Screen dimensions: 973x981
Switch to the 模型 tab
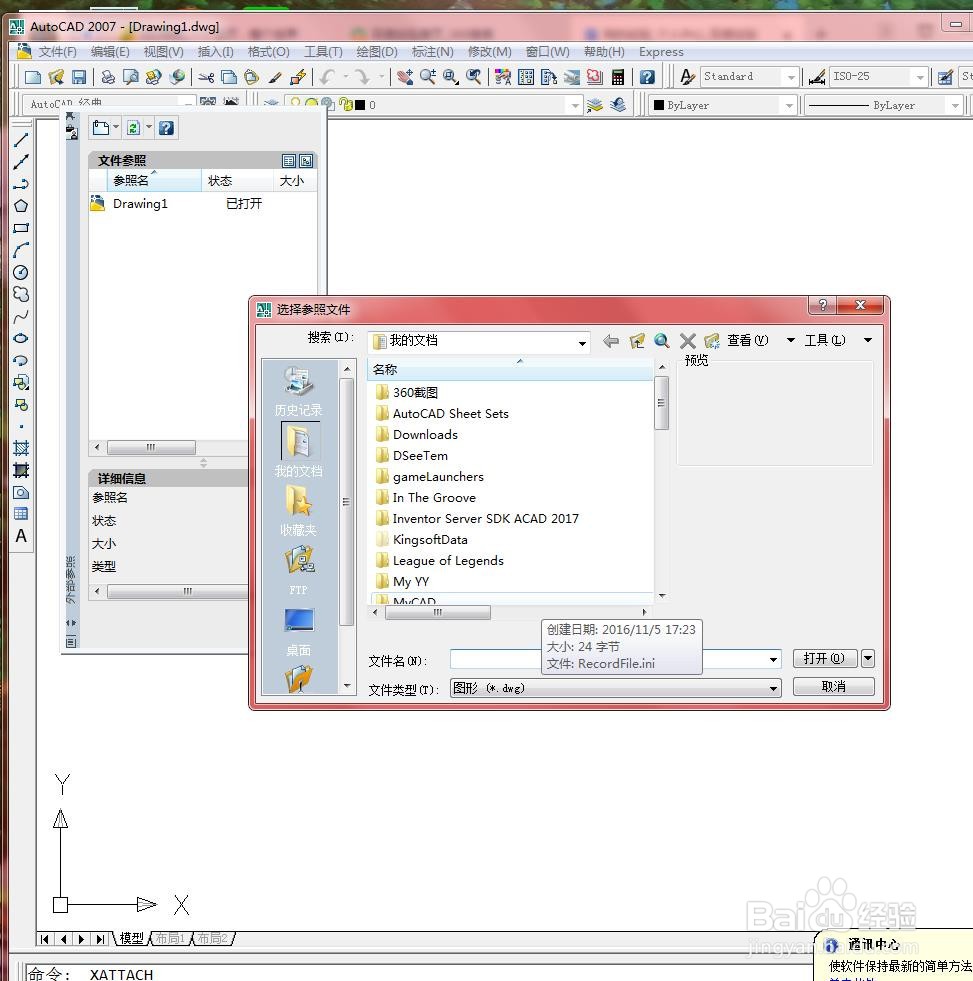click(131, 938)
